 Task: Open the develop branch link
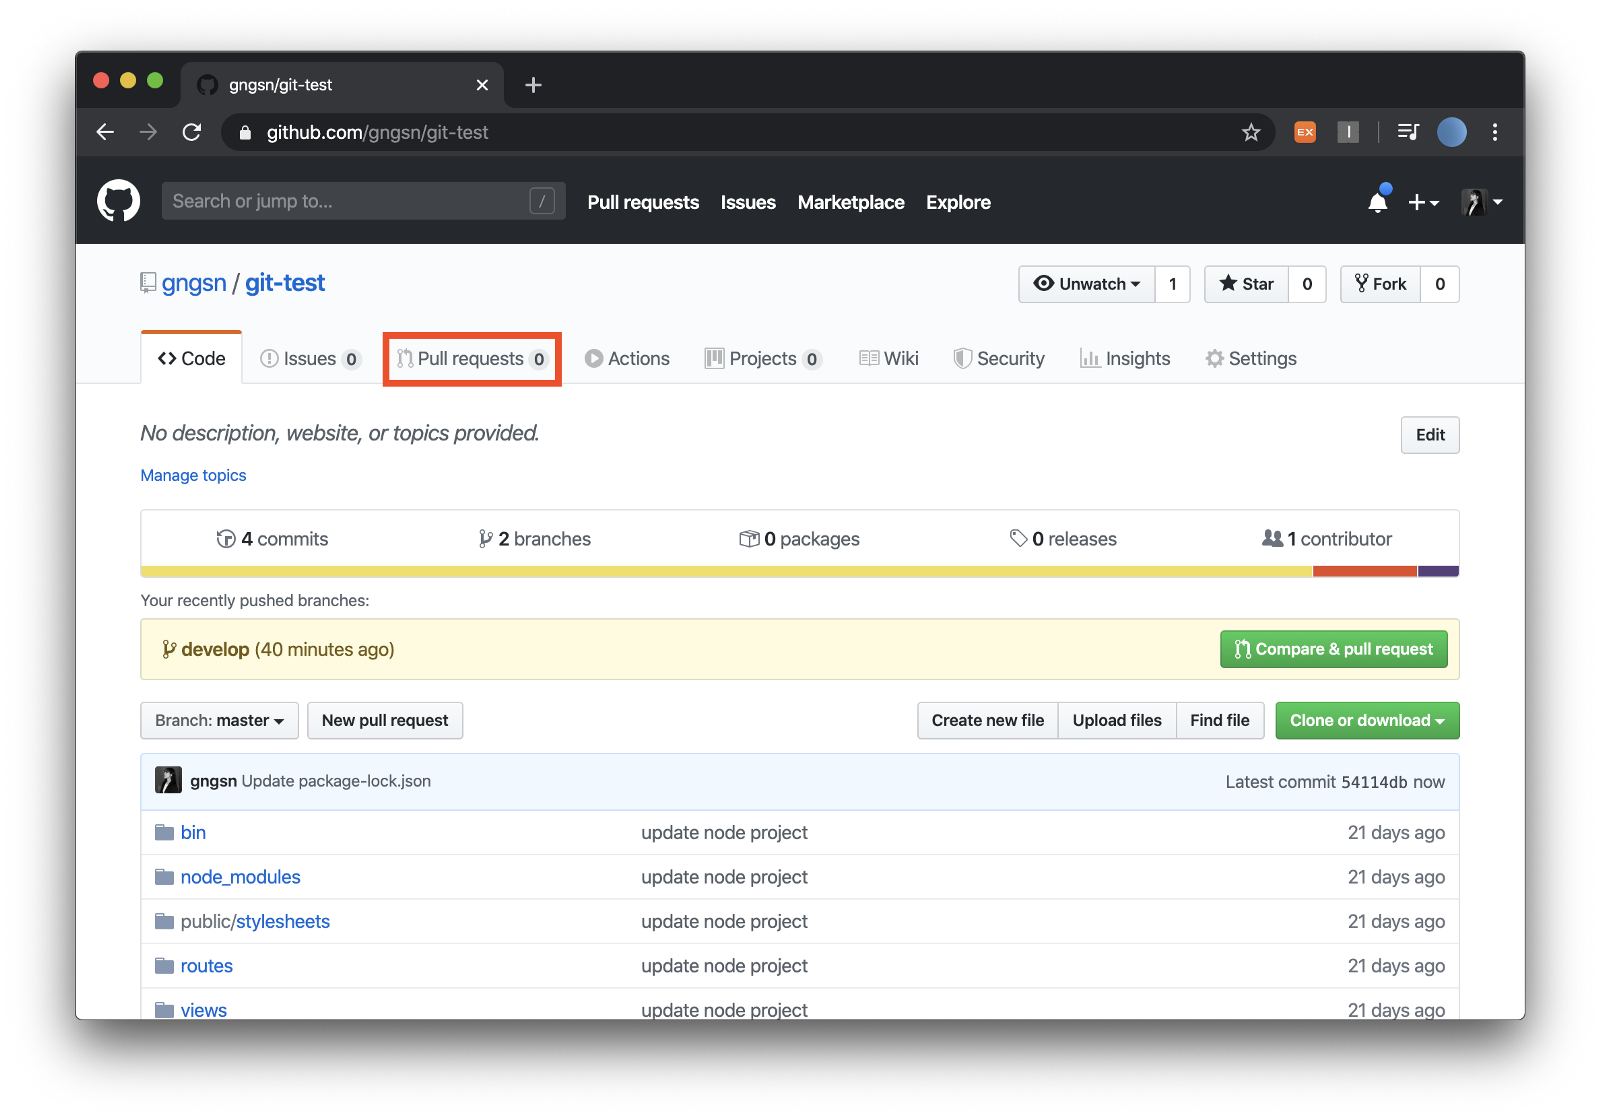click(215, 649)
